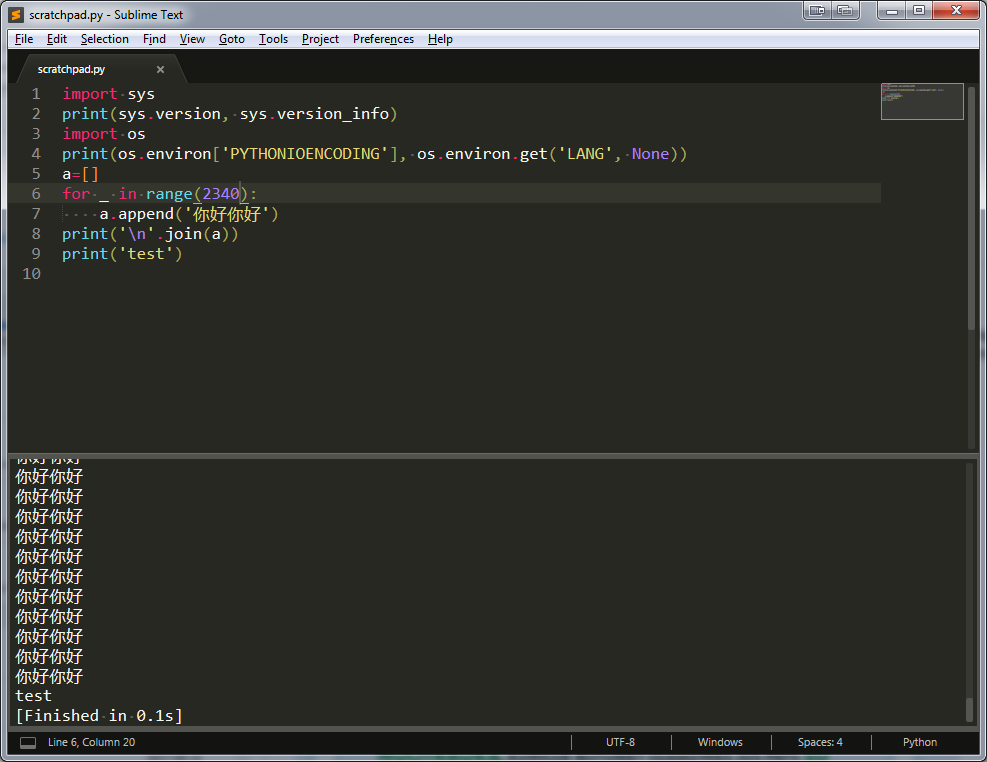Click '[Finished in 0.1s]' in output panel

click(x=99, y=716)
